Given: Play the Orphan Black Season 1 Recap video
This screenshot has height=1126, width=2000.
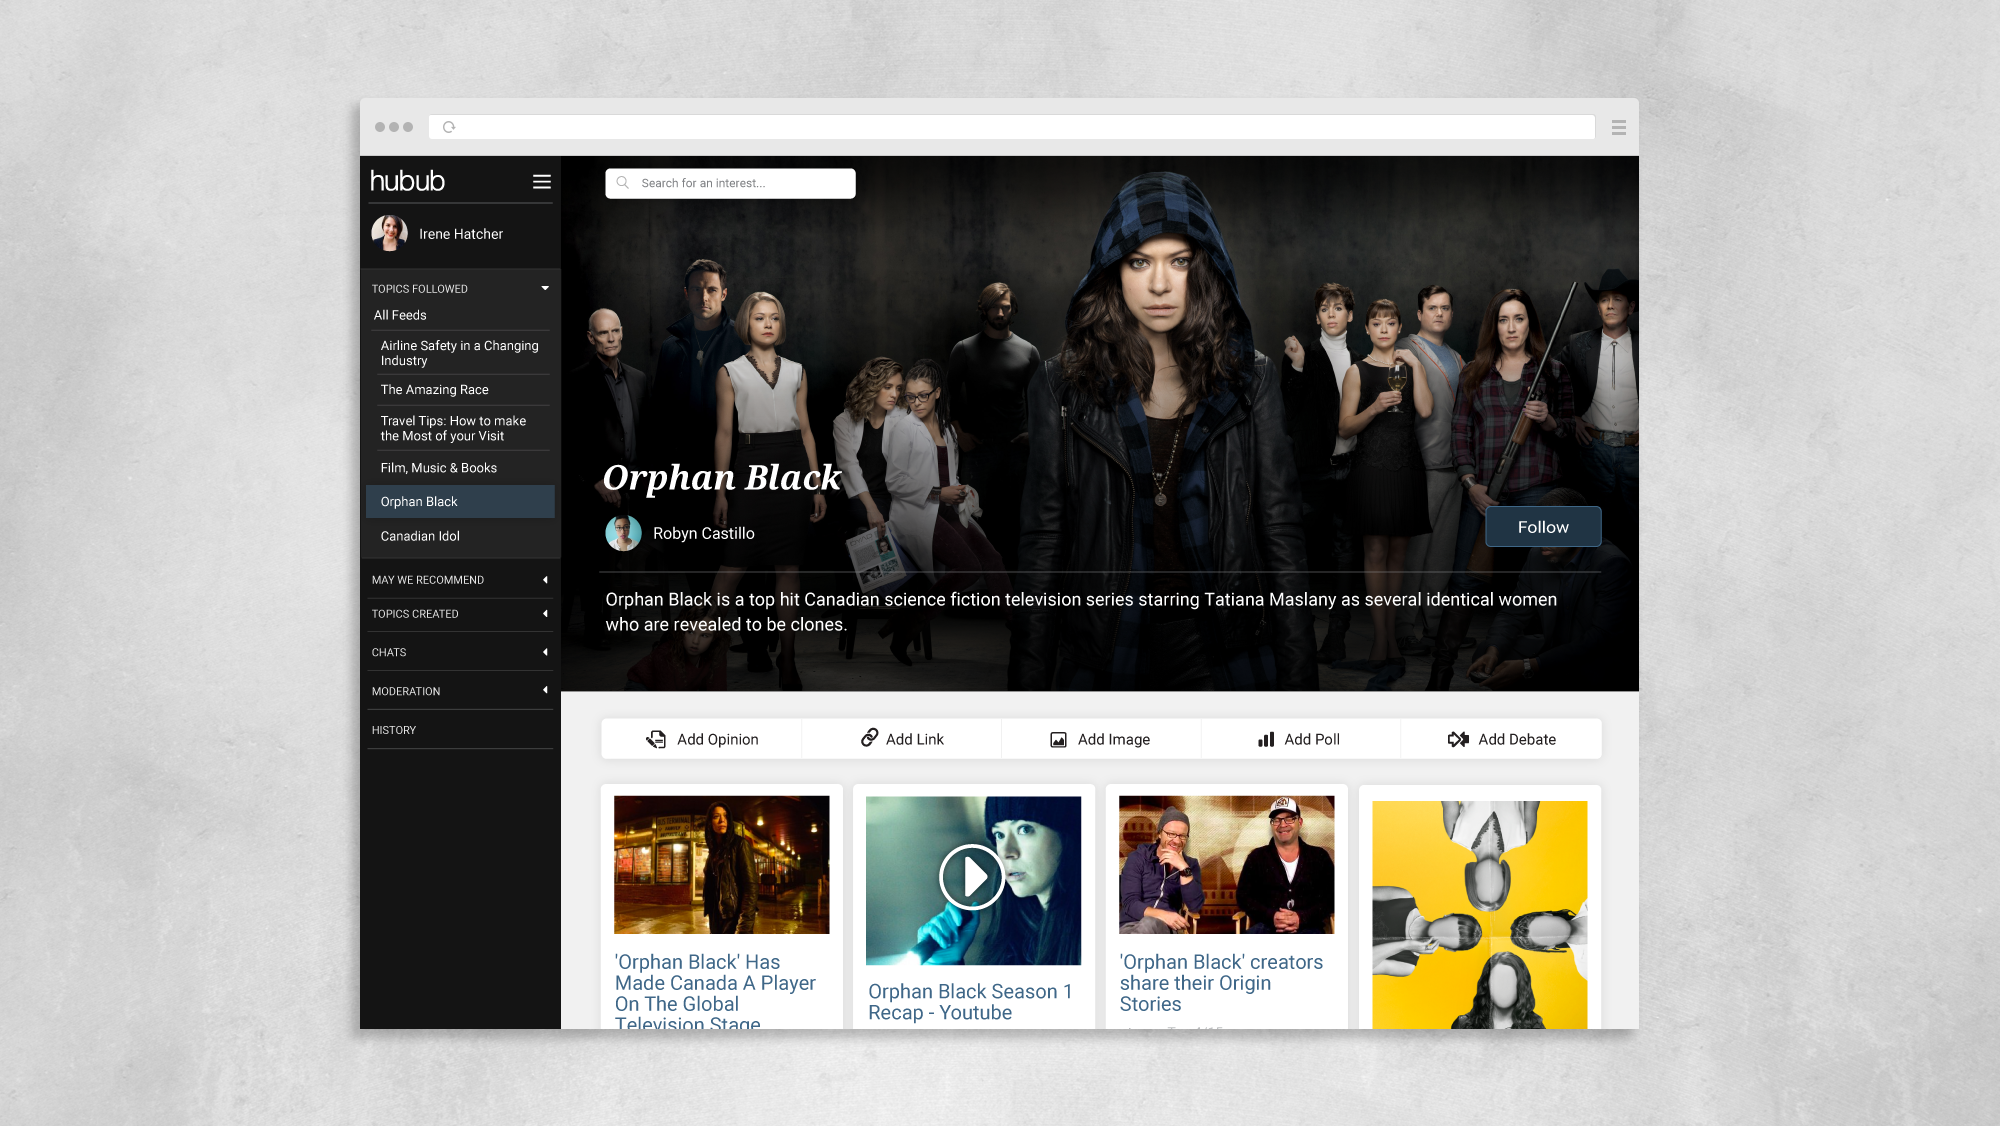Looking at the screenshot, I should click(x=972, y=877).
